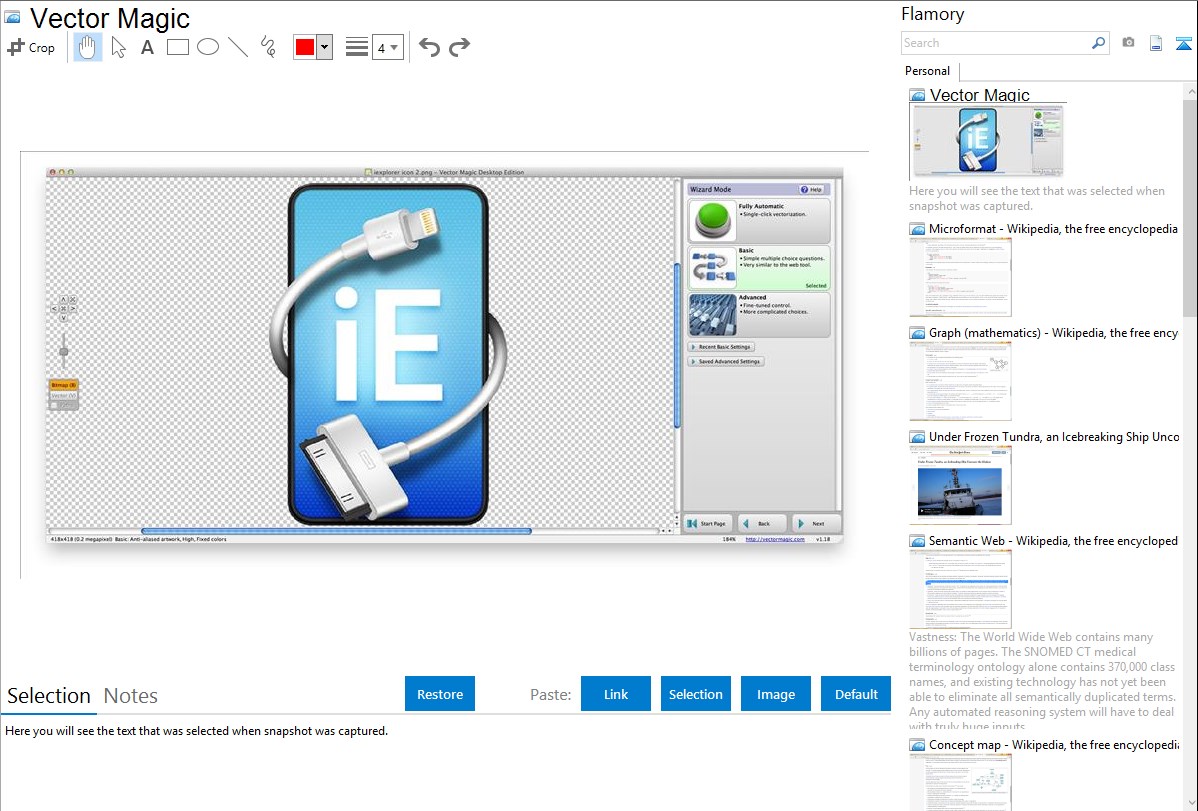Screen dimensions: 1198x811
Task: Open the Notes tab
Action: point(131,696)
